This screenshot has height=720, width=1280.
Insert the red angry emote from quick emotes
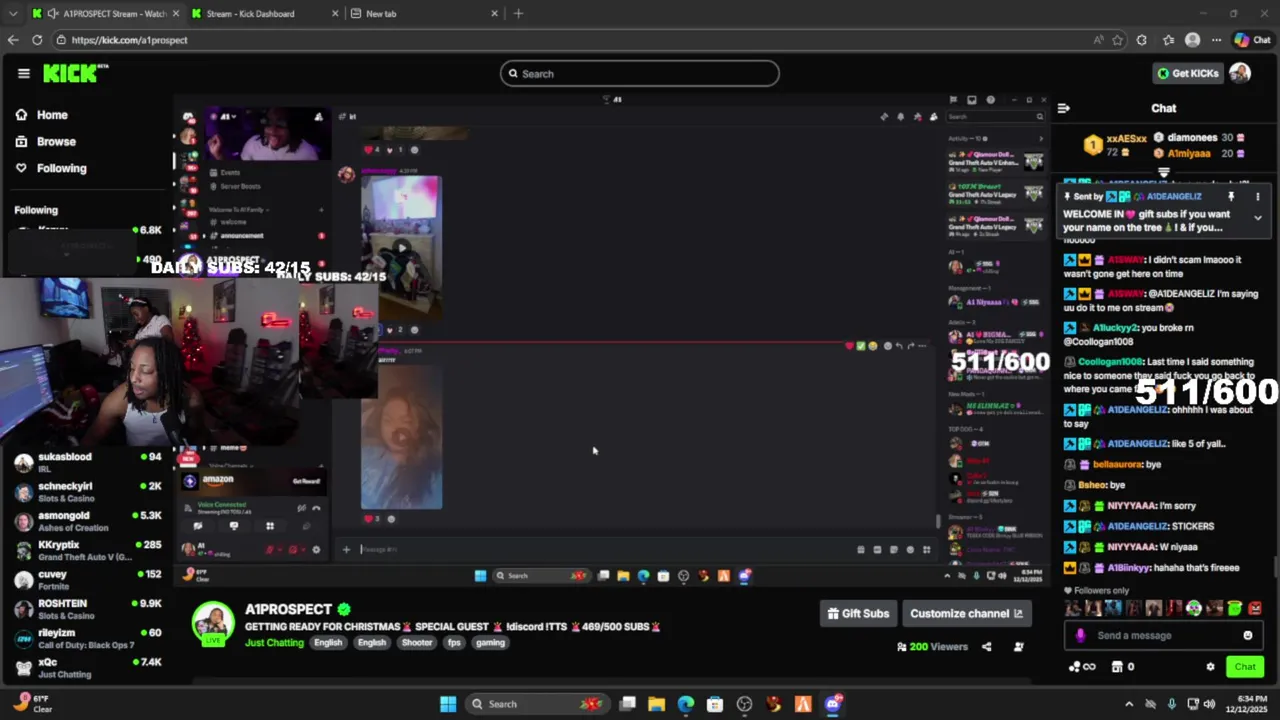[x=1255, y=608]
